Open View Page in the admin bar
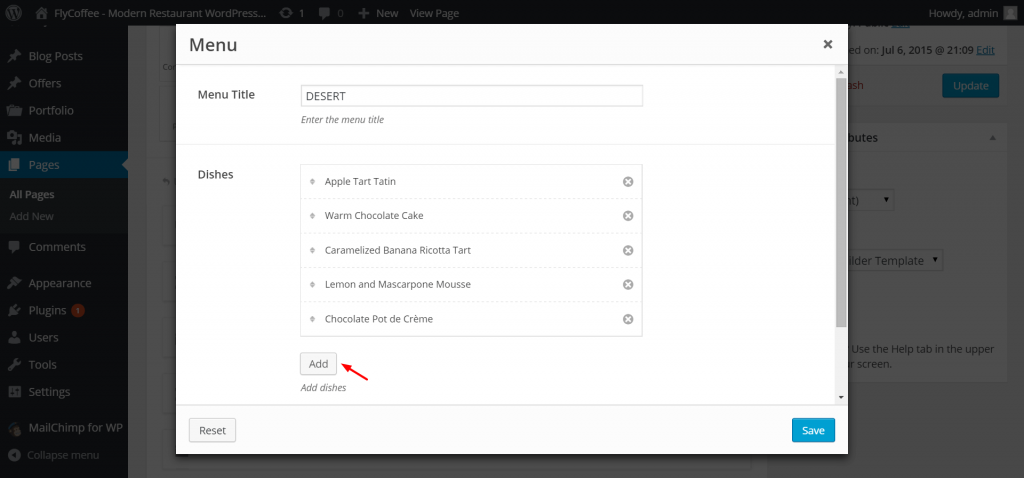This screenshot has width=1024, height=478. click(x=434, y=13)
